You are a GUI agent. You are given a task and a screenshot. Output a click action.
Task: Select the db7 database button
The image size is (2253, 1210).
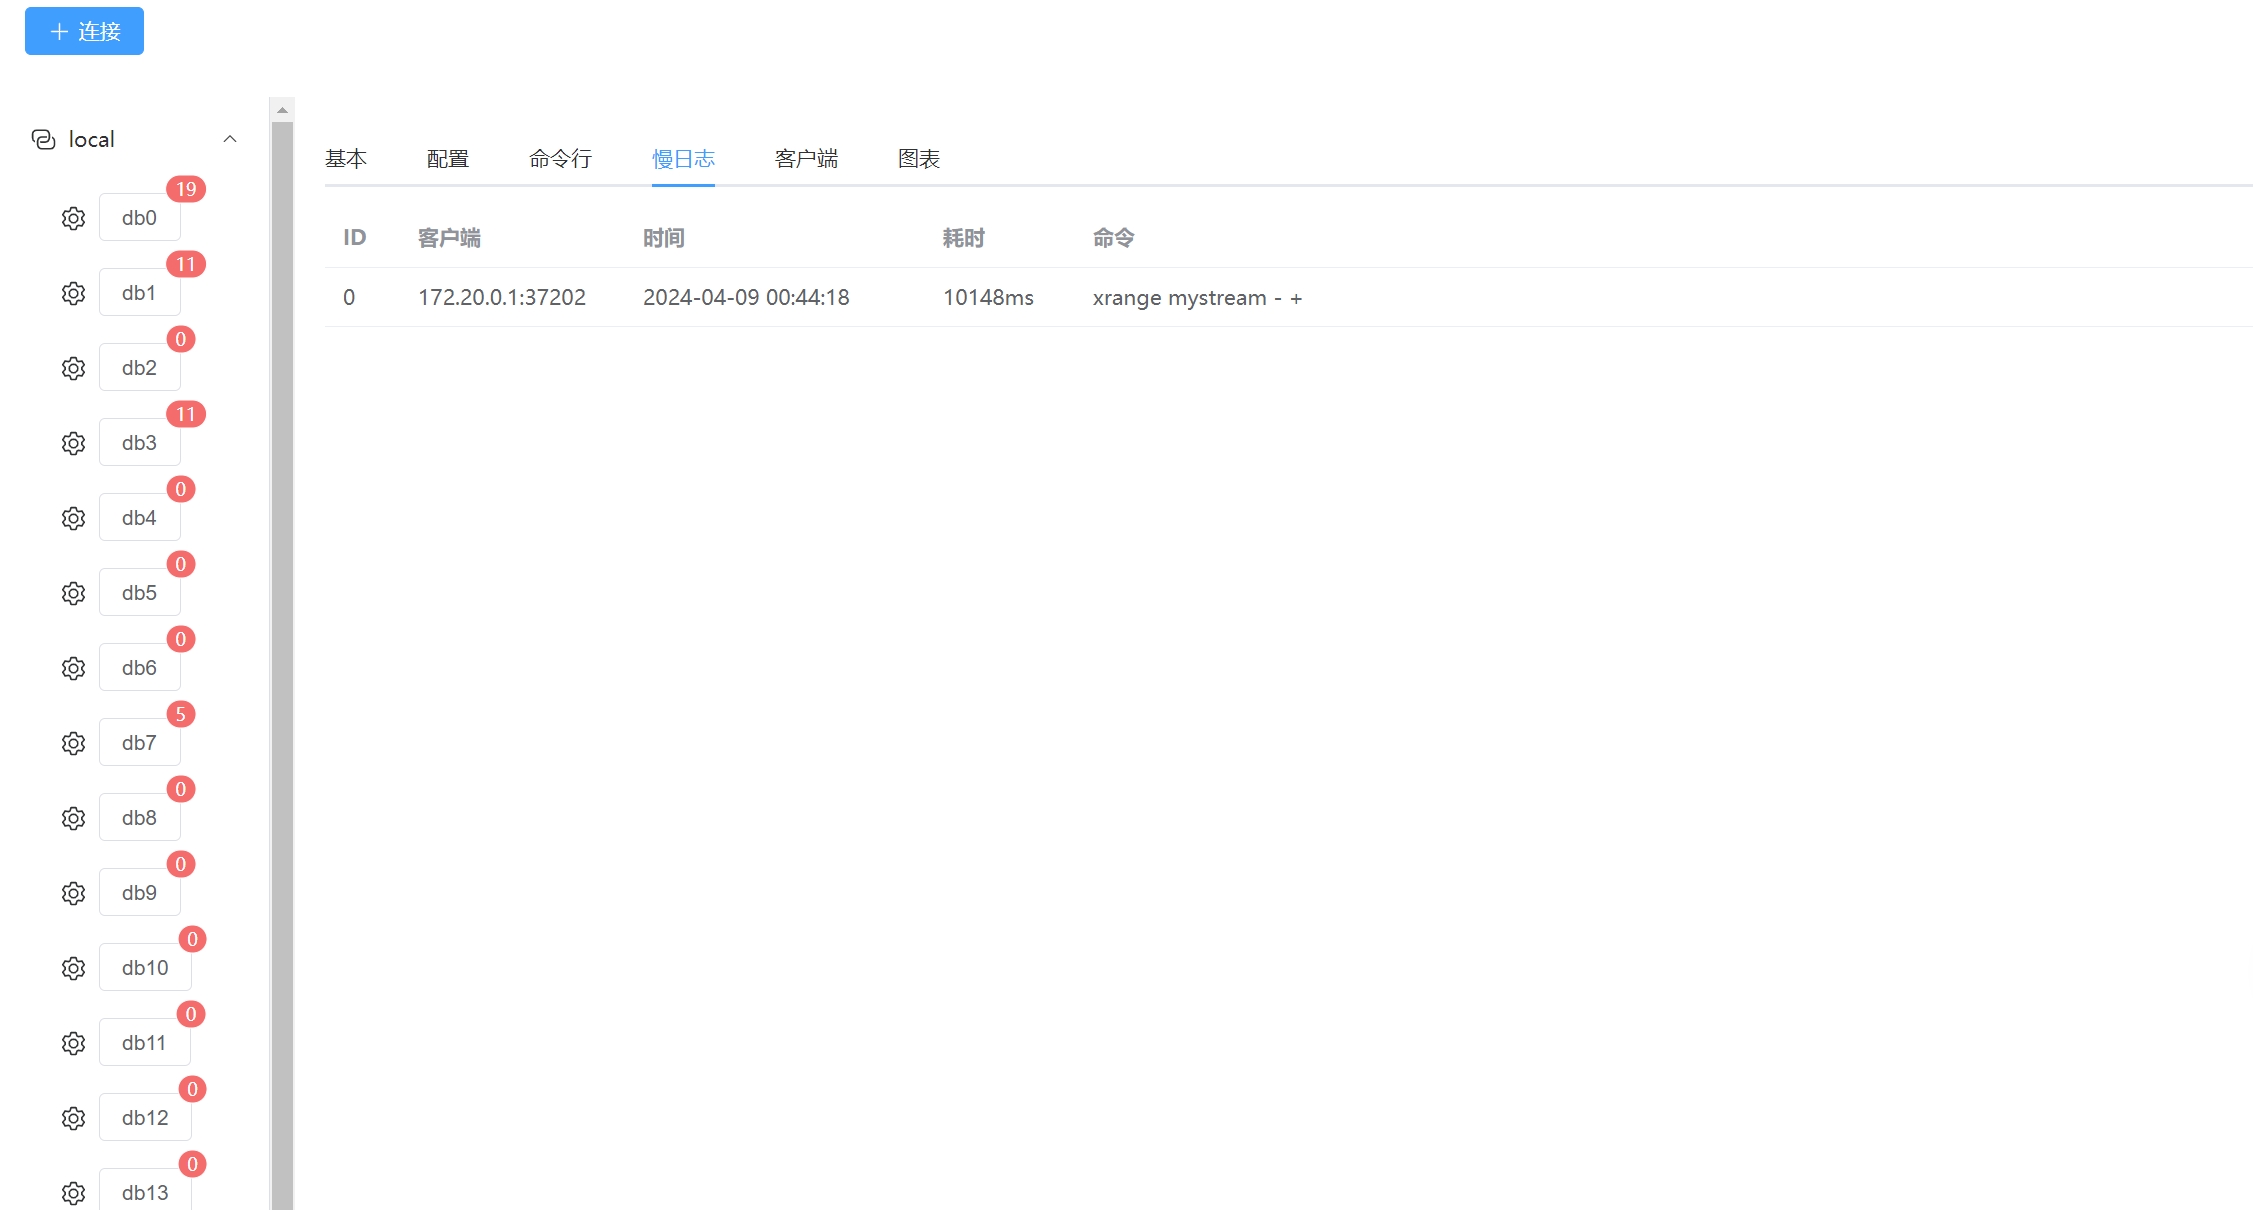139,743
